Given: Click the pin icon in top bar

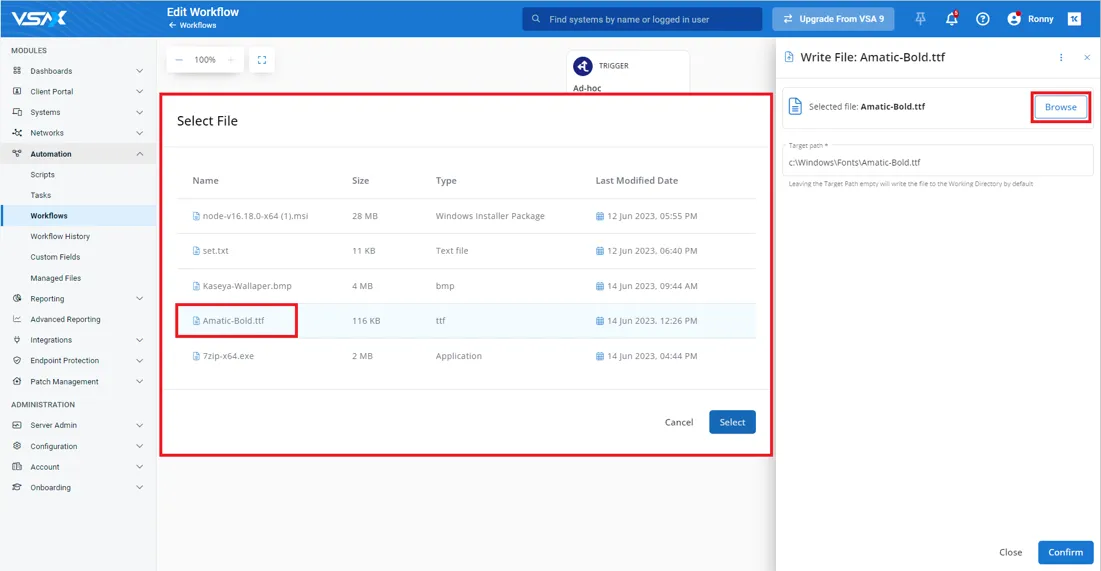Looking at the screenshot, I should [920, 19].
